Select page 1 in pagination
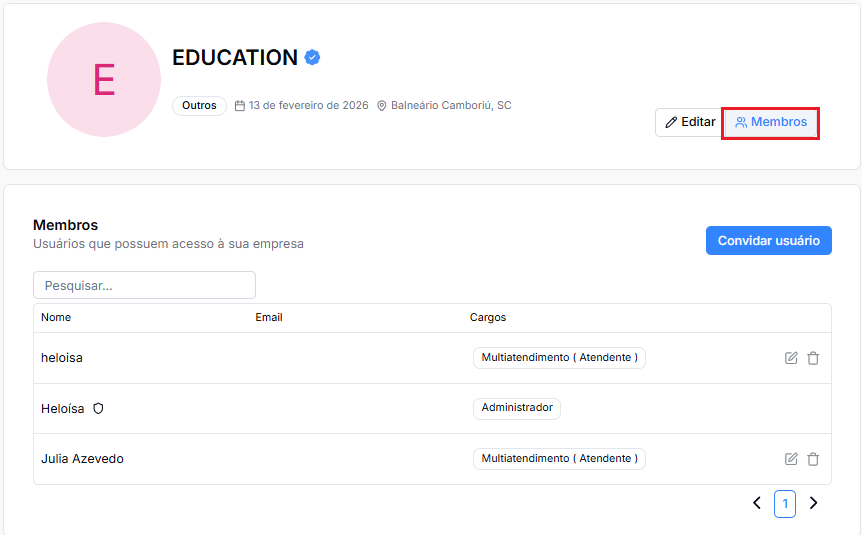The height and width of the screenshot is (535, 862). [785, 504]
